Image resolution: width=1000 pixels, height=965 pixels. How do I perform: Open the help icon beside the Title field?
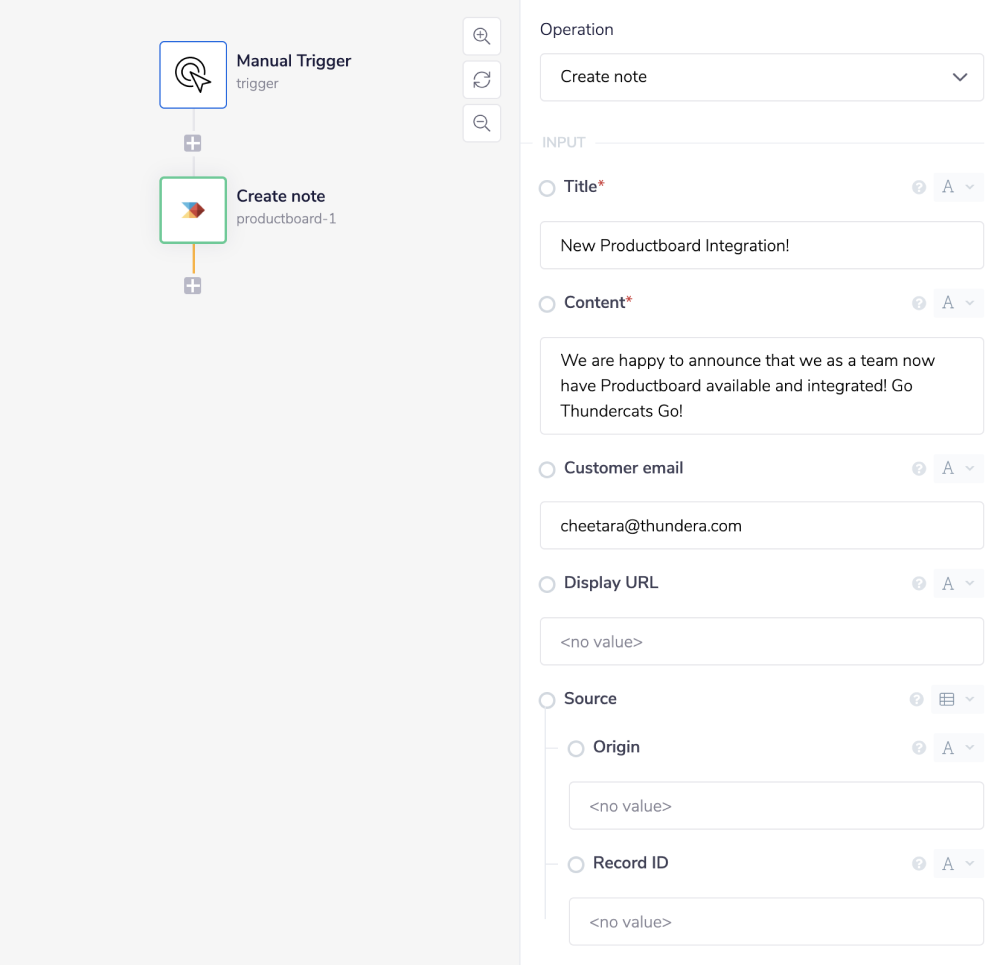918,186
